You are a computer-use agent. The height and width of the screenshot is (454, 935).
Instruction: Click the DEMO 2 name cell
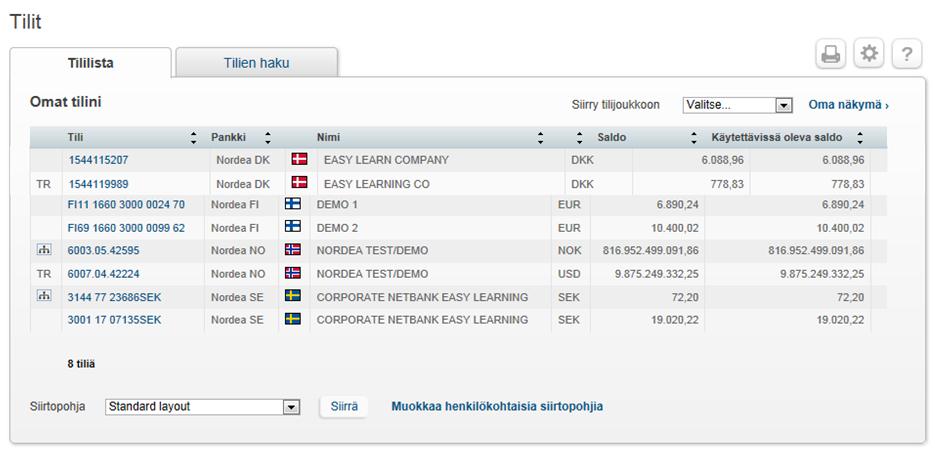338,228
